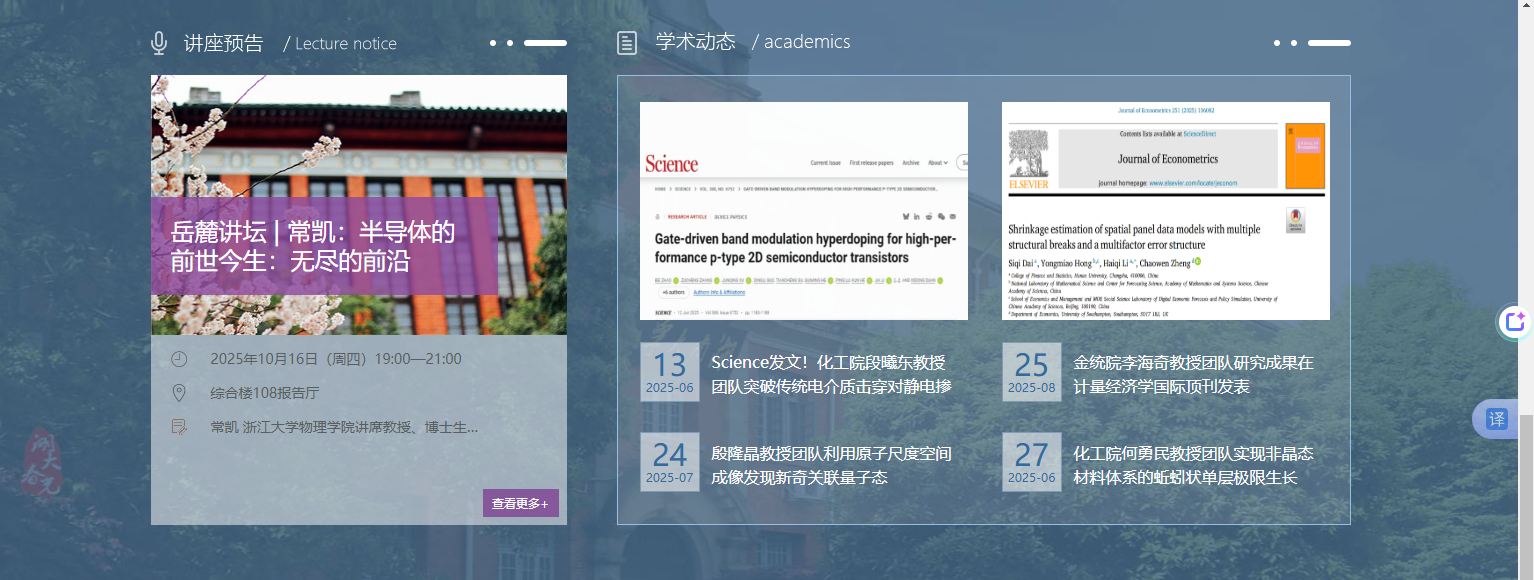
Task: Click the clock icon next to lecture time
Action: click(179, 359)
